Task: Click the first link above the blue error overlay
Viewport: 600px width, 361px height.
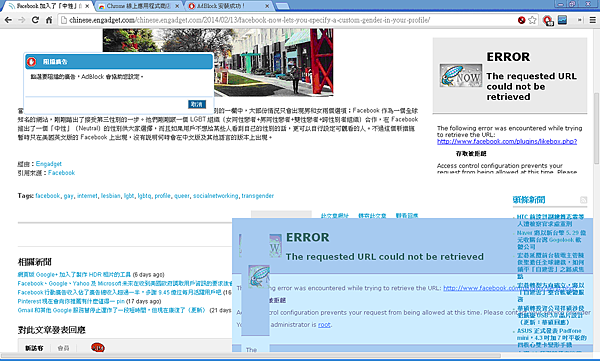Action: coord(334,216)
